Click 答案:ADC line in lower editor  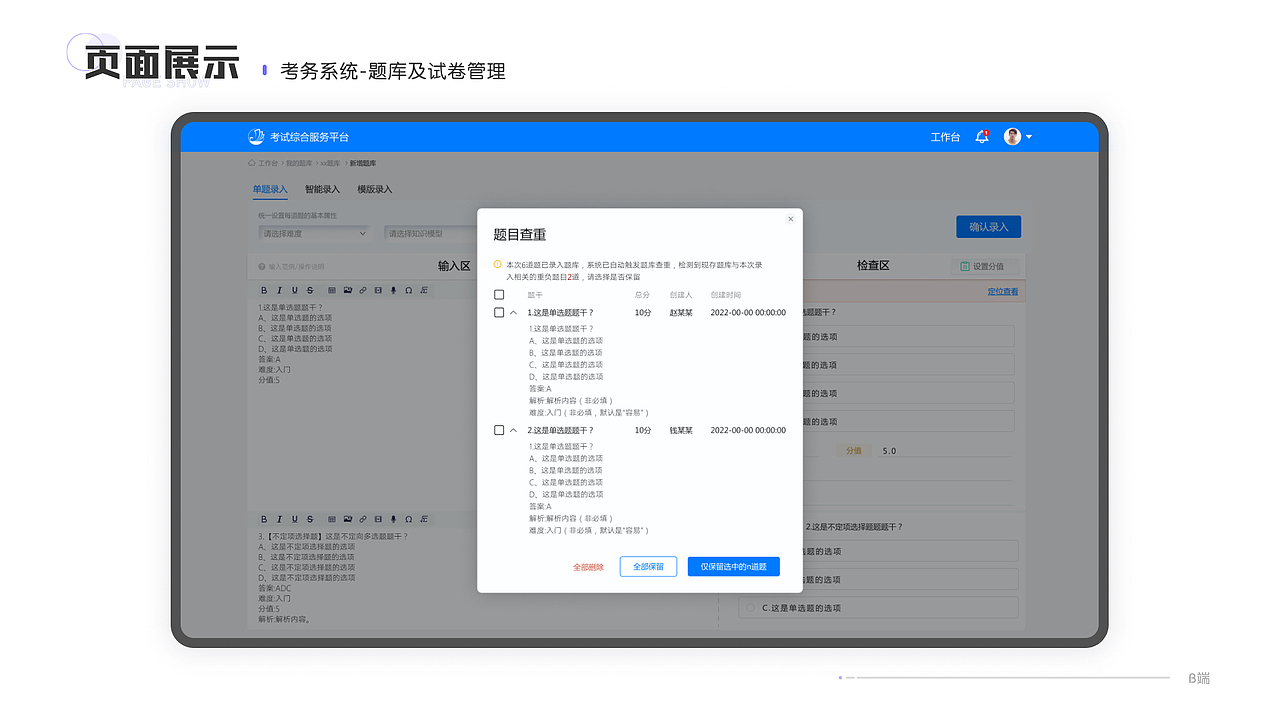point(275,588)
